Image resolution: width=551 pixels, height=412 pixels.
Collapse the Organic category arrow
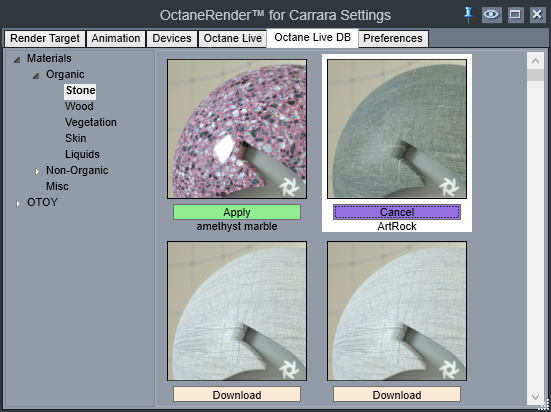[36, 76]
